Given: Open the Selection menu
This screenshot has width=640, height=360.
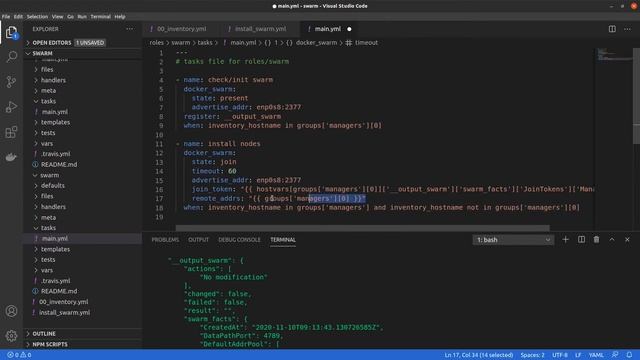Looking at the screenshot, I should pos(37,17).
